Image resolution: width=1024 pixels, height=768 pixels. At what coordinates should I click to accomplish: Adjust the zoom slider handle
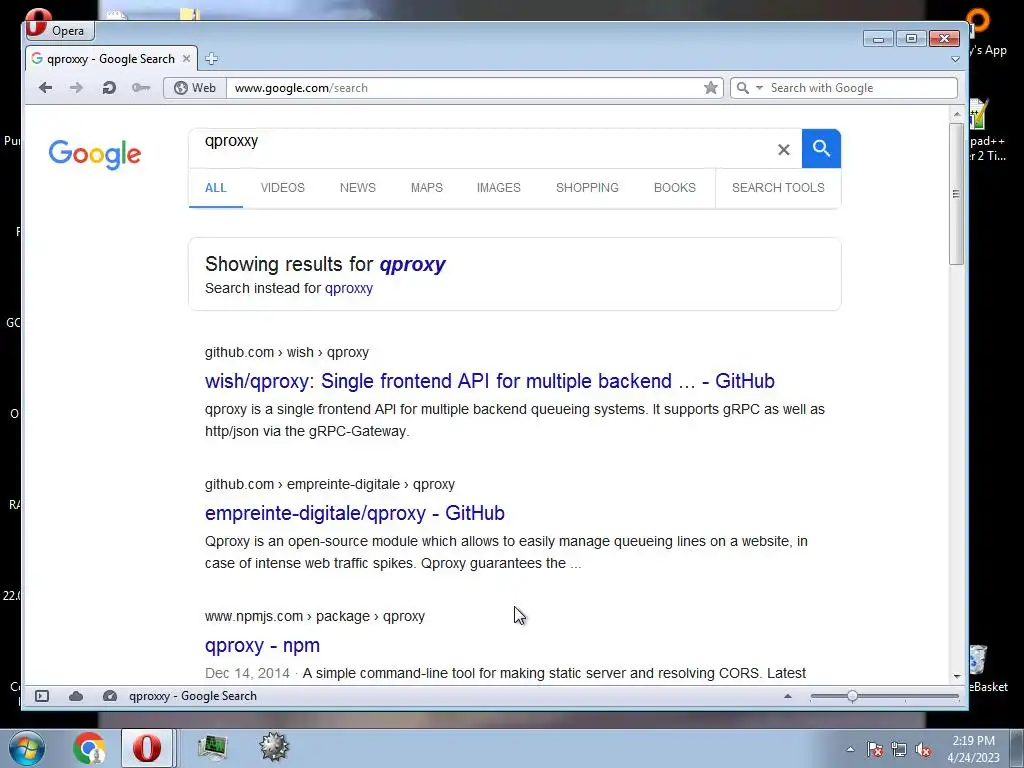[852, 696]
